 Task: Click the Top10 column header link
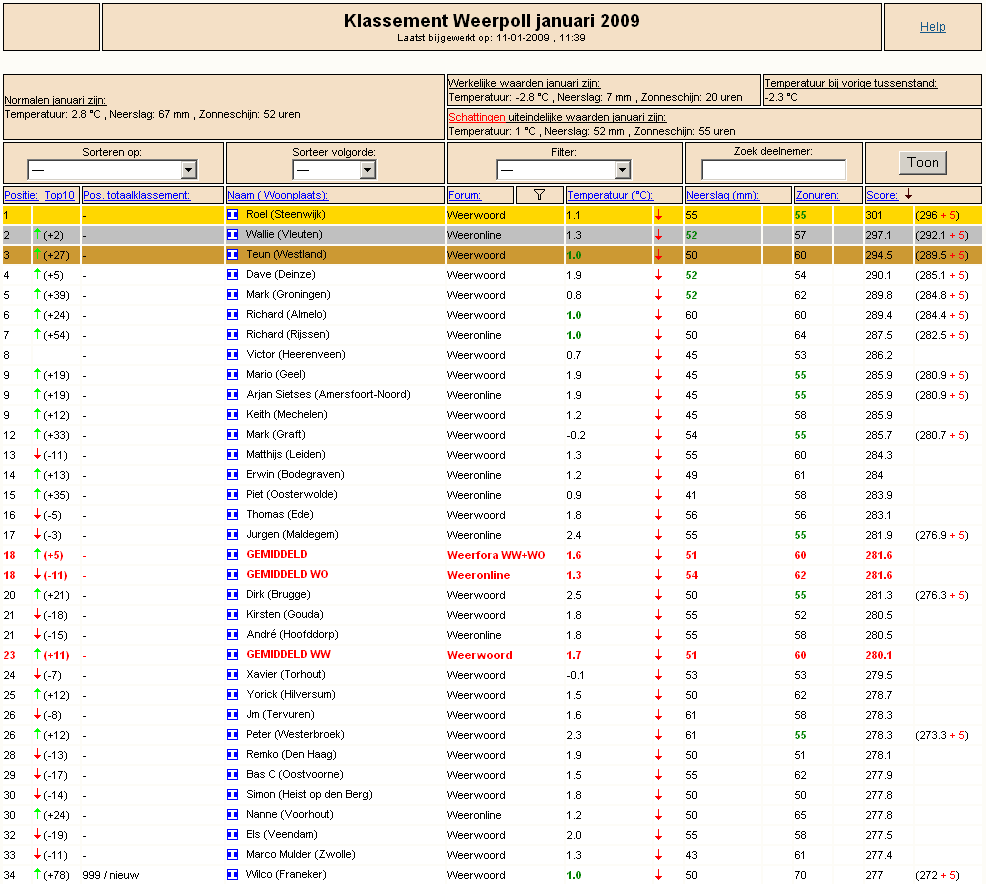(x=59, y=195)
